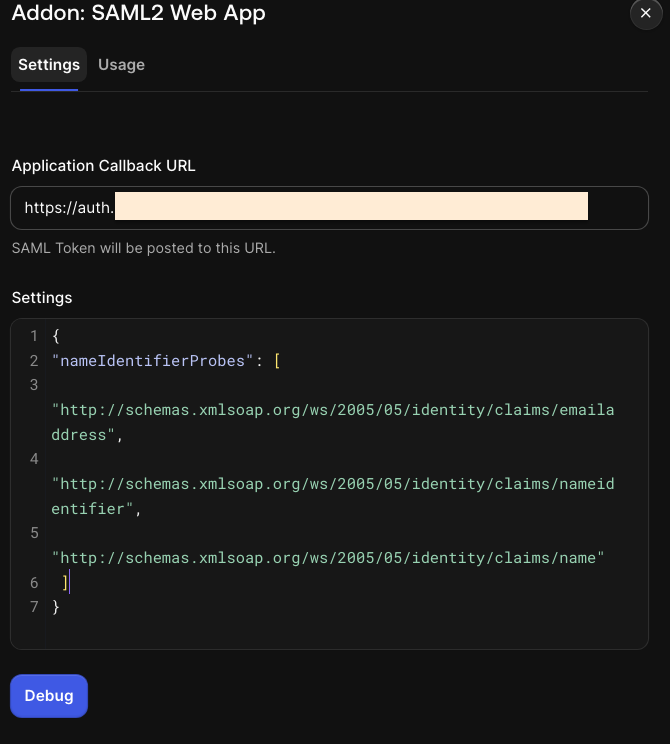Viewport: 670px width, 744px height.
Task: Click the "SAML Token will be posted" hint
Action: 144,248
